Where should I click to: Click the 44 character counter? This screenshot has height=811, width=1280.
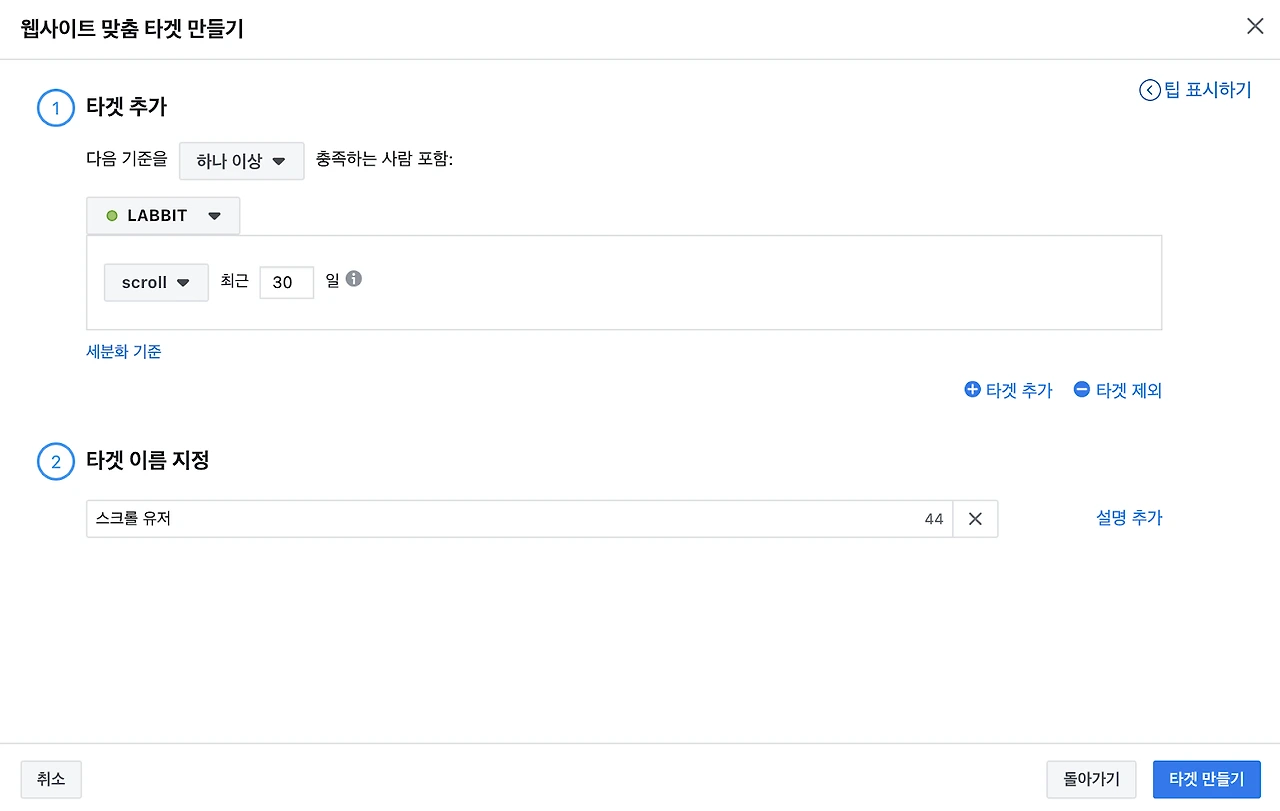click(934, 519)
